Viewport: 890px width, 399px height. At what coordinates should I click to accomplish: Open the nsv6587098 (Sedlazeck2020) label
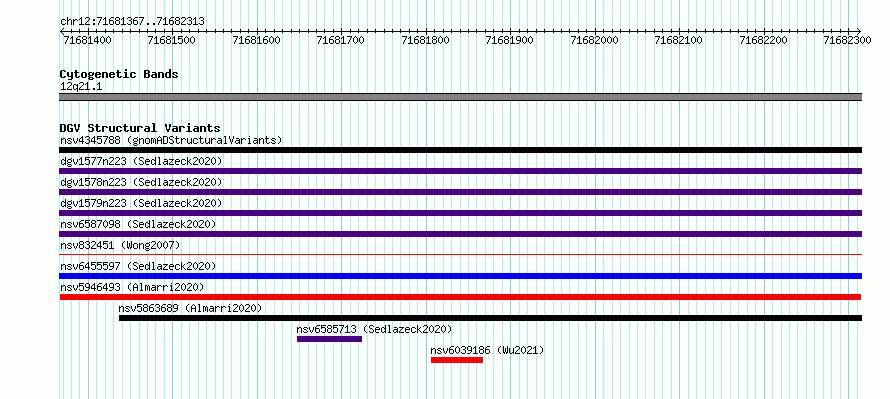(x=138, y=224)
